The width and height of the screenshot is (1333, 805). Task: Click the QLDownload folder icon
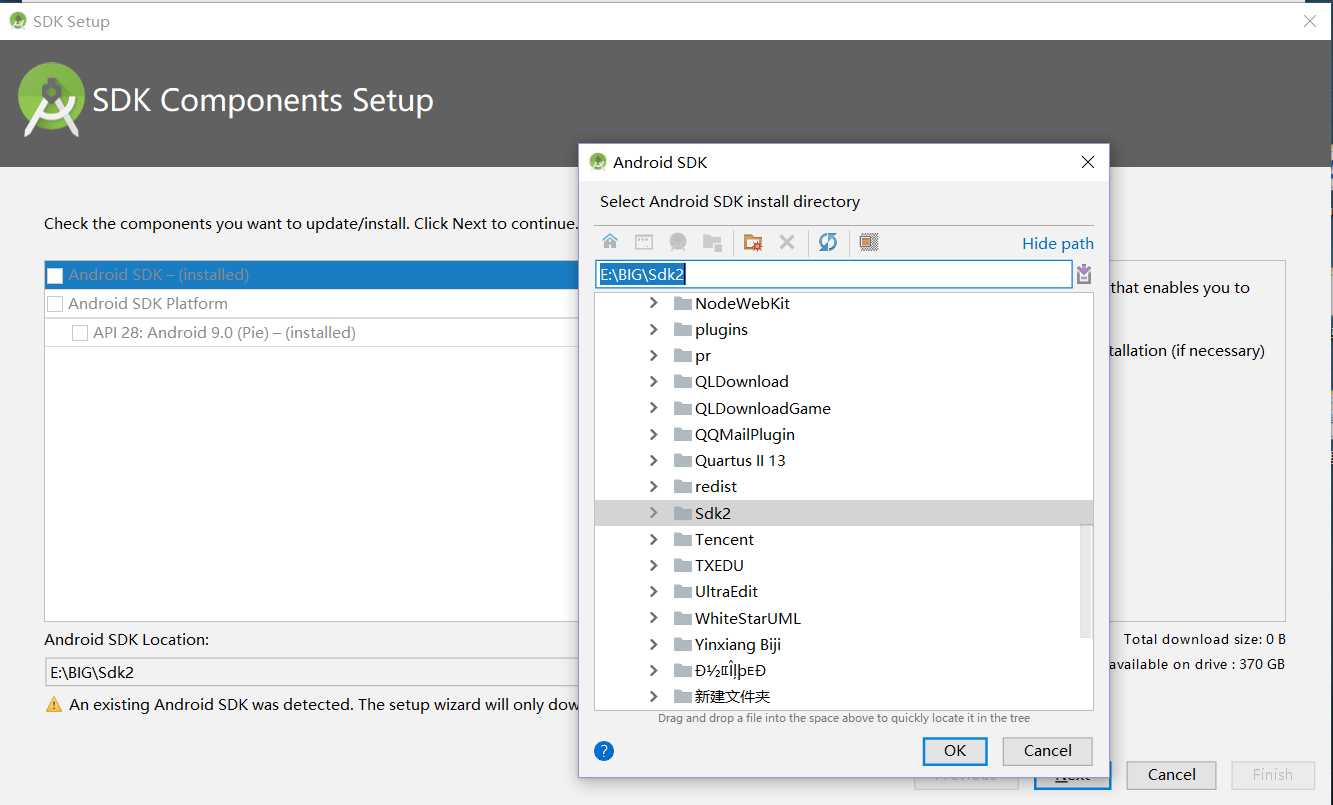pos(683,381)
